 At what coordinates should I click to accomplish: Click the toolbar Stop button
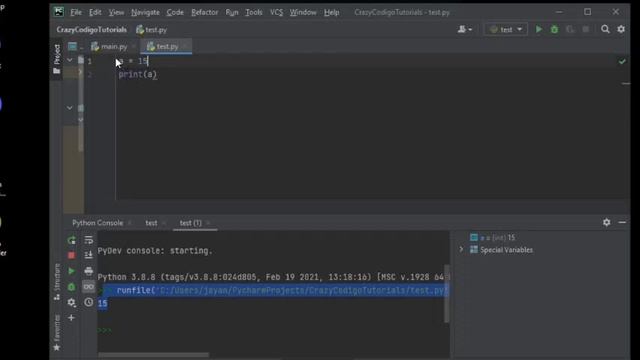pos(586,29)
